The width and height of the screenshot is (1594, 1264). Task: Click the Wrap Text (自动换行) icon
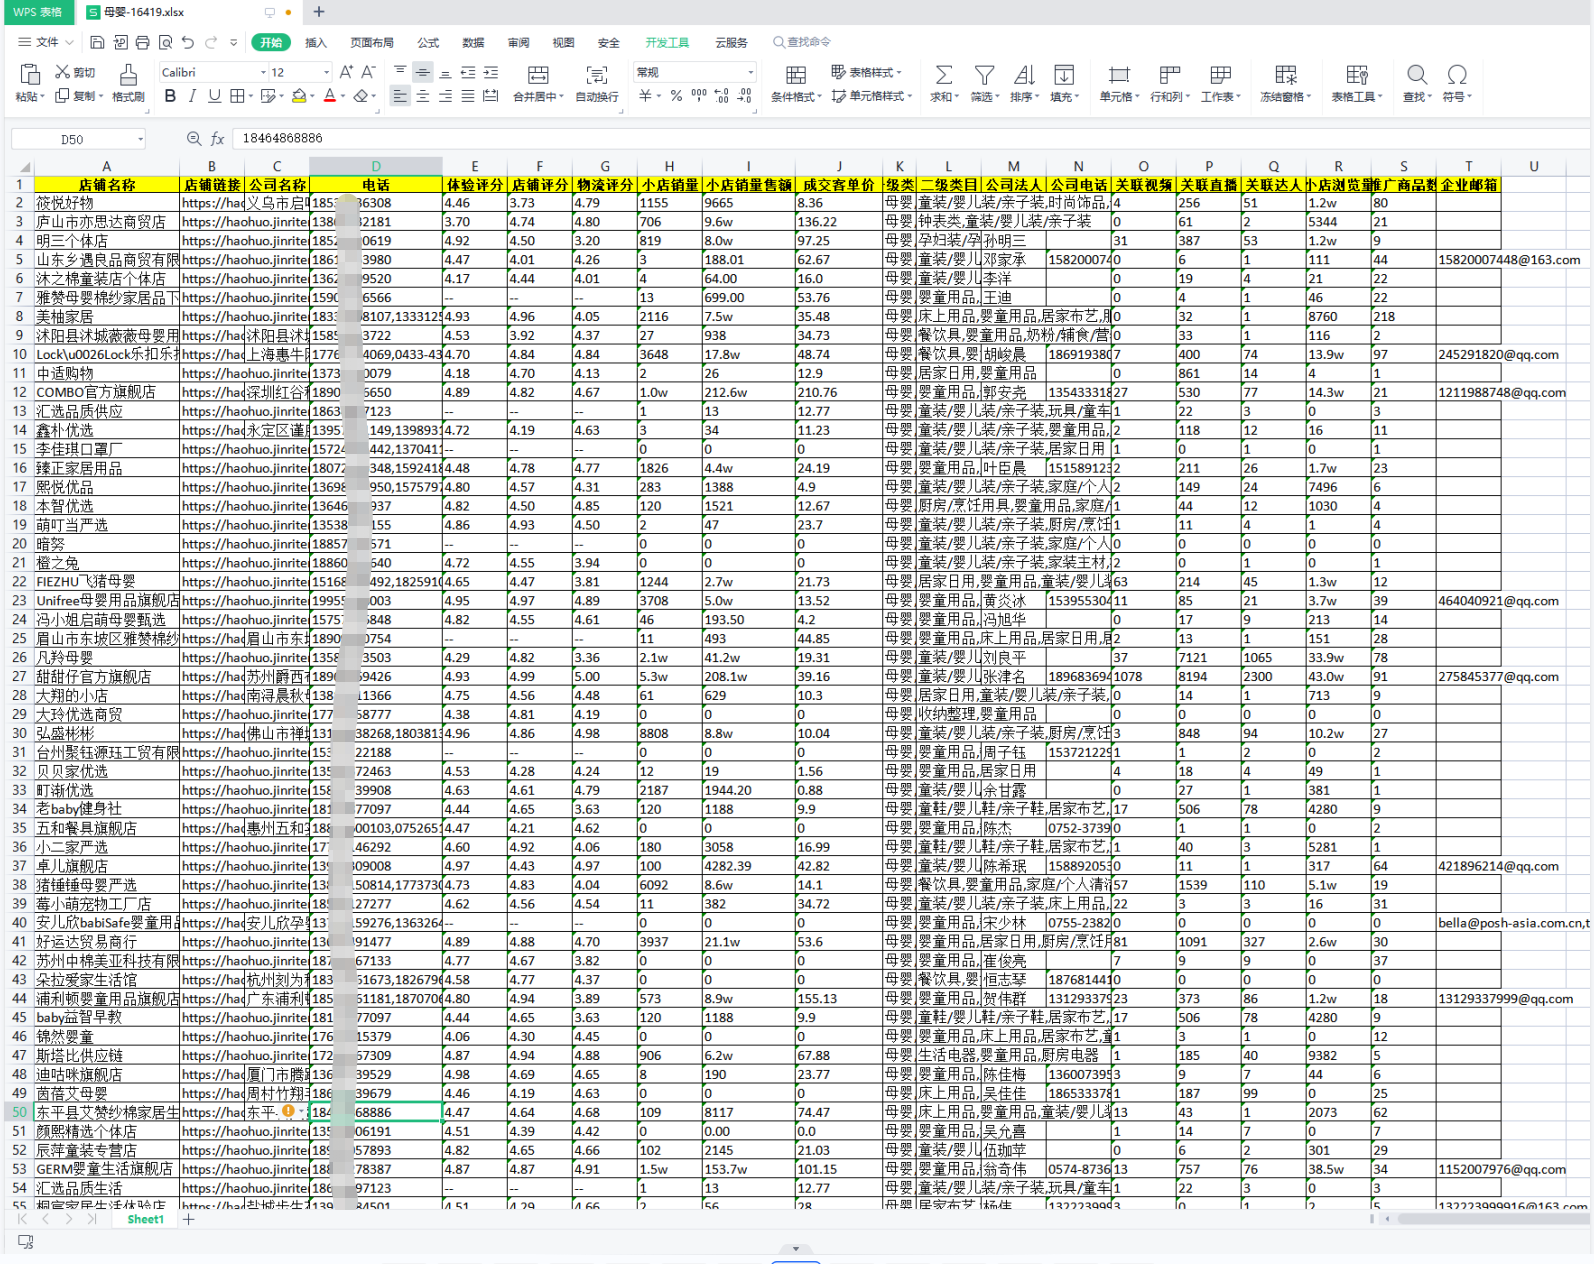(597, 76)
